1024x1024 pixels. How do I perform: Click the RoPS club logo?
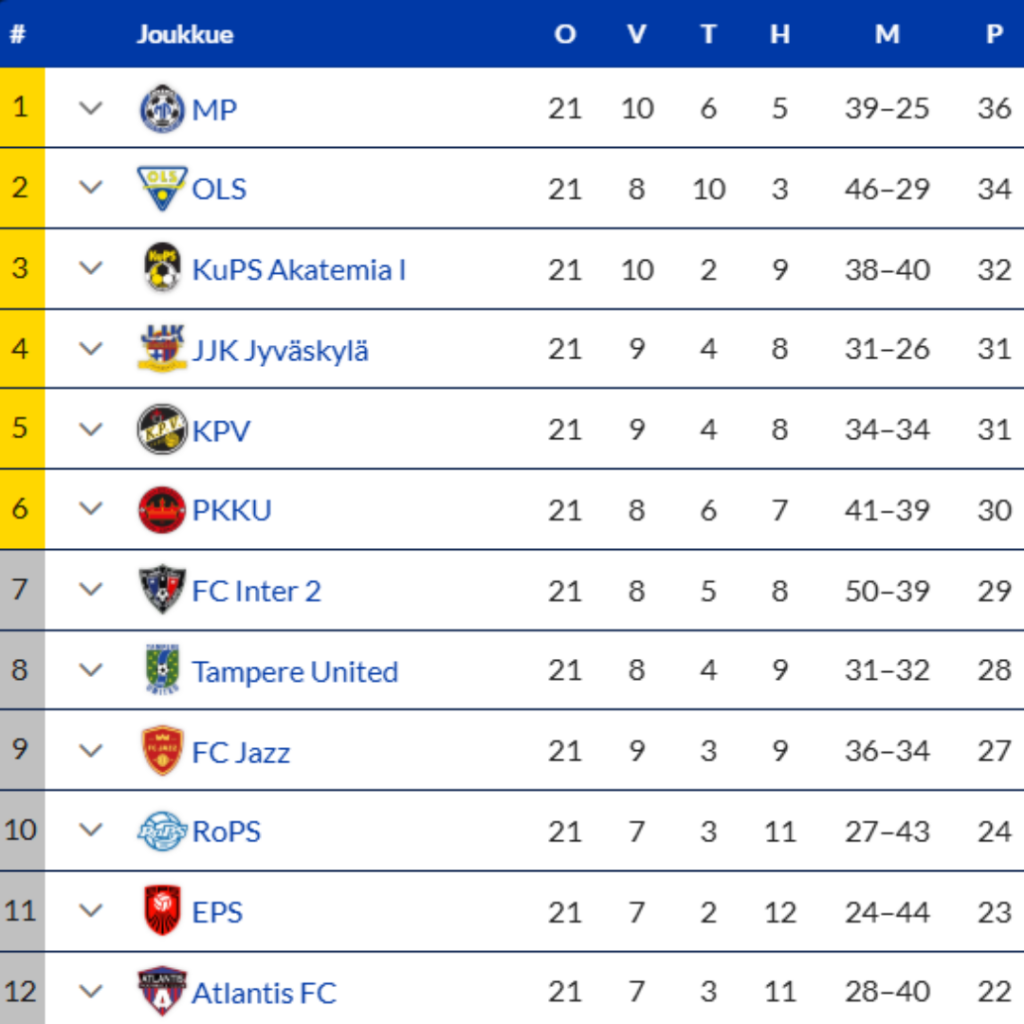[x=161, y=831]
